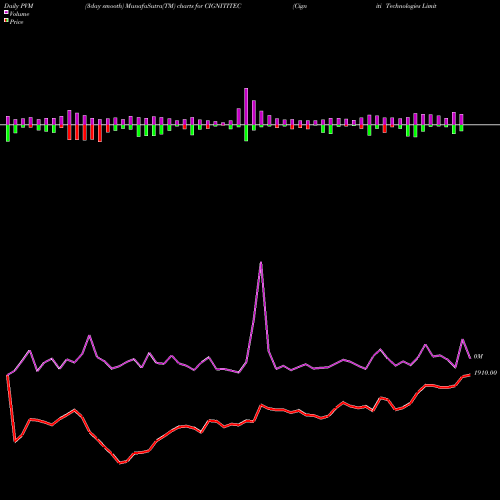This screenshot has width=500, height=500.
Task: Click the Volume legend color swatch
Action: tap(6, 13)
